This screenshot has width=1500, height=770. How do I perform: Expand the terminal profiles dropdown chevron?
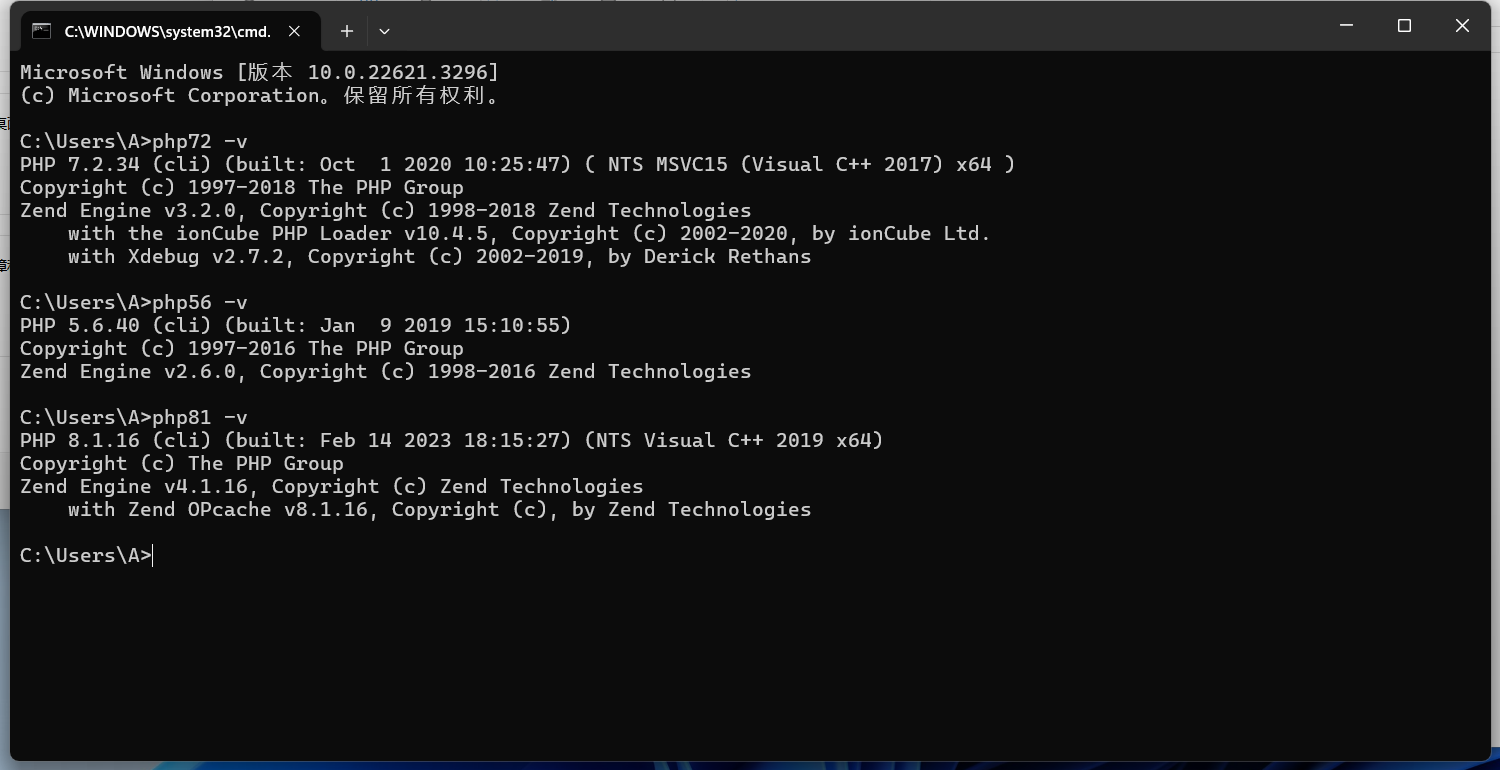click(x=384, y=31)
